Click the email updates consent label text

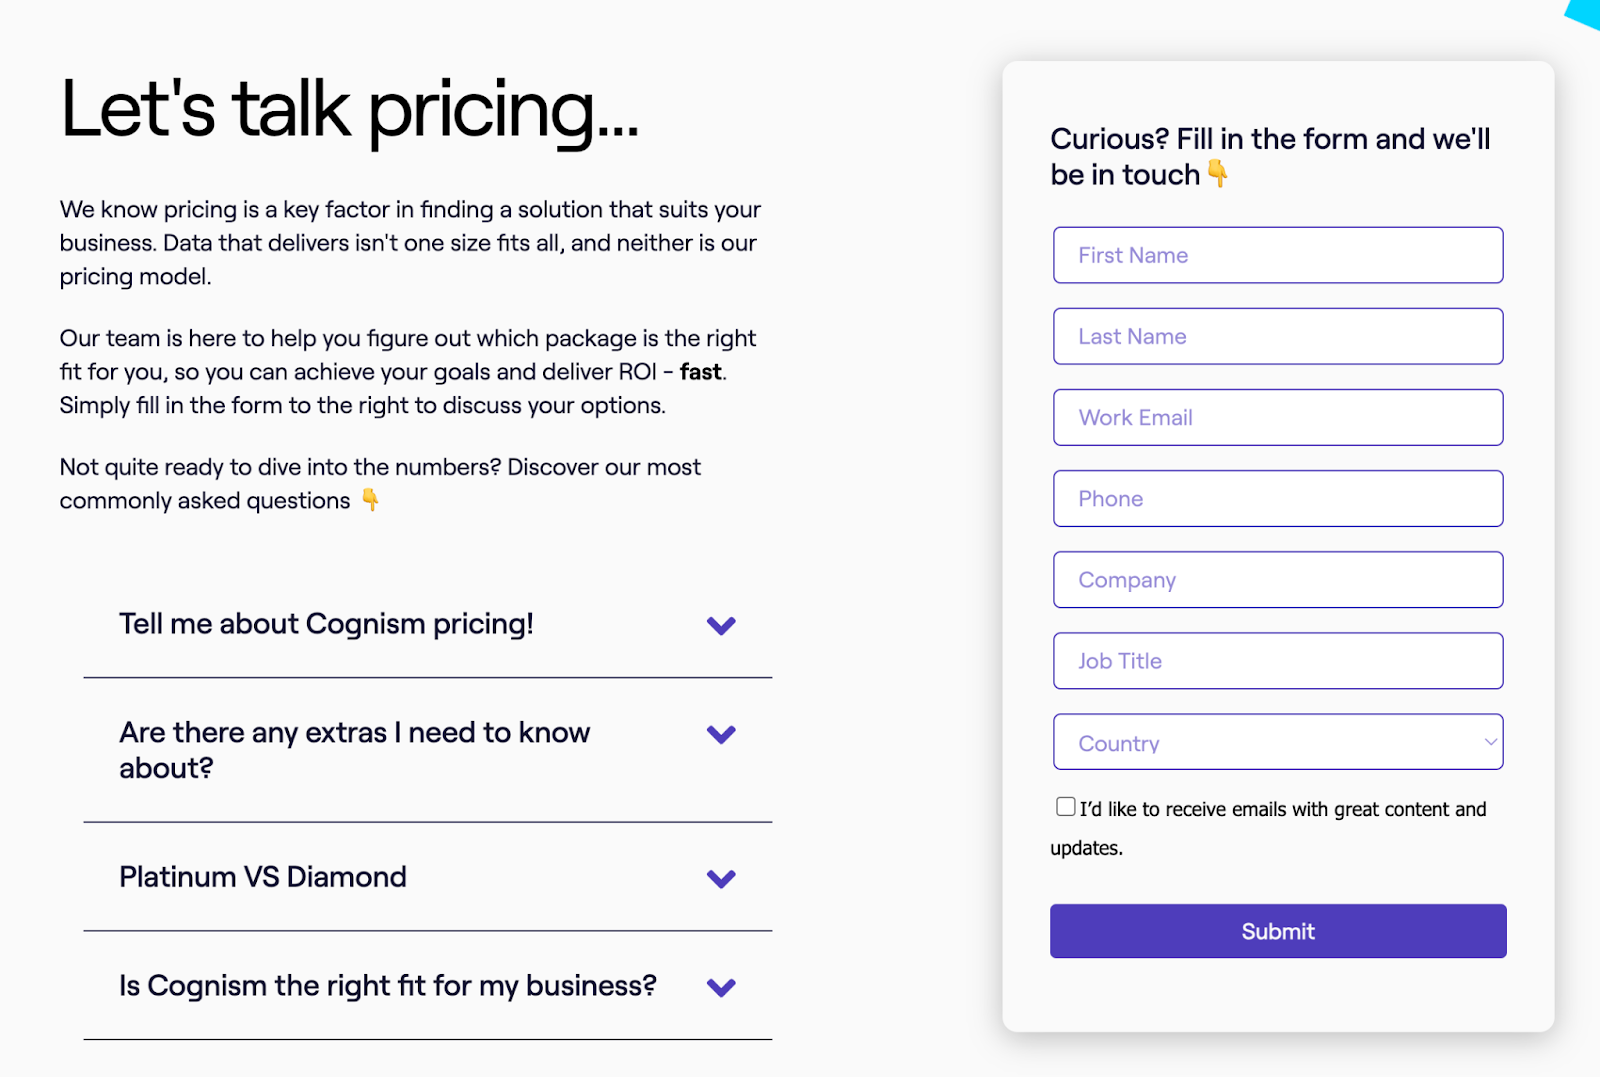1269,828
